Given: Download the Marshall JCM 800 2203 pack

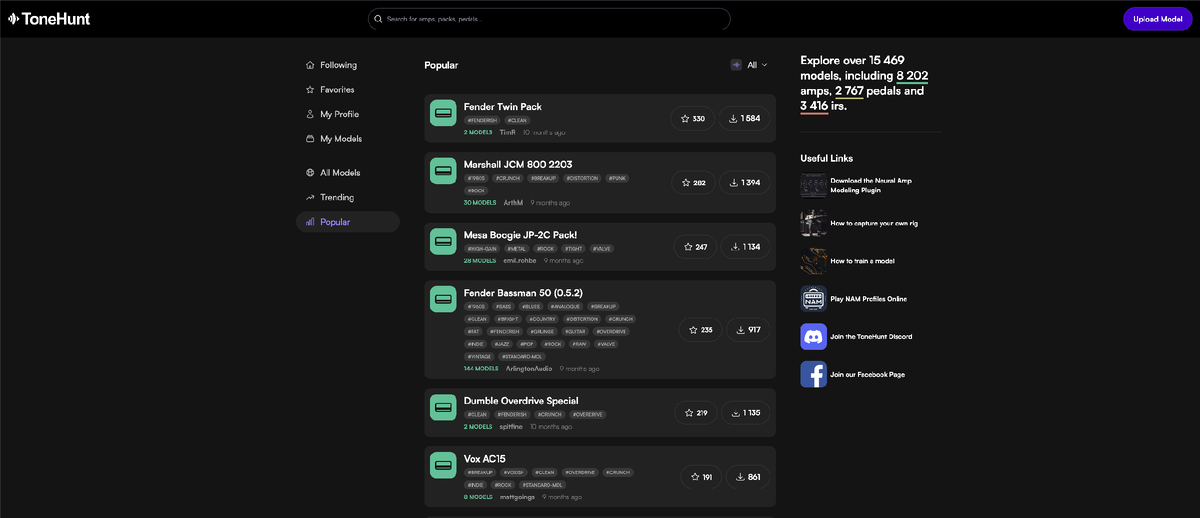Looking at the screenshot, I should (744, 182).
